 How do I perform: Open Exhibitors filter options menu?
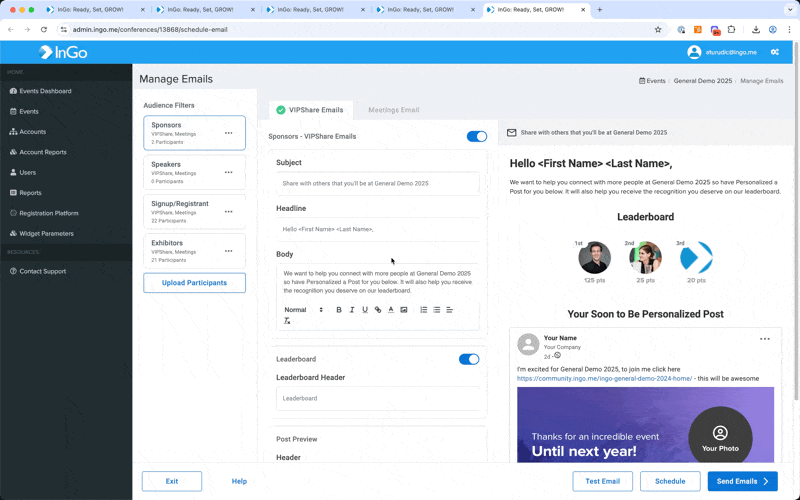click(229, 251)
